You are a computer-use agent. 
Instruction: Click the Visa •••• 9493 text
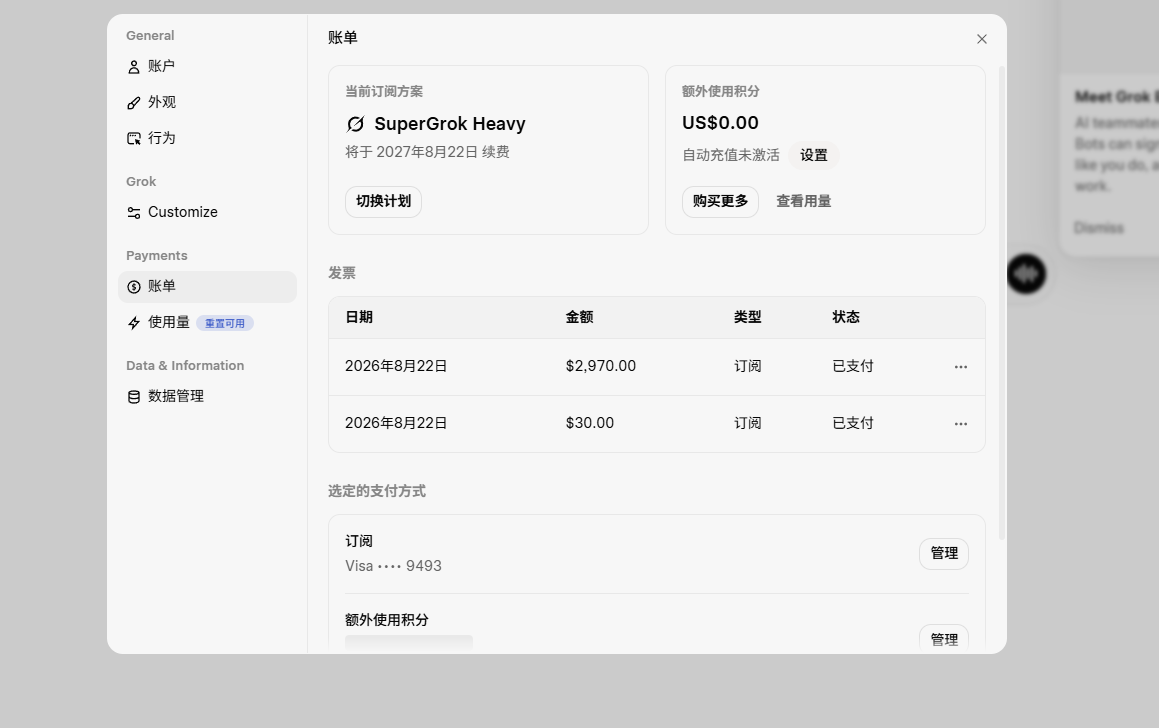coord(393,566)
